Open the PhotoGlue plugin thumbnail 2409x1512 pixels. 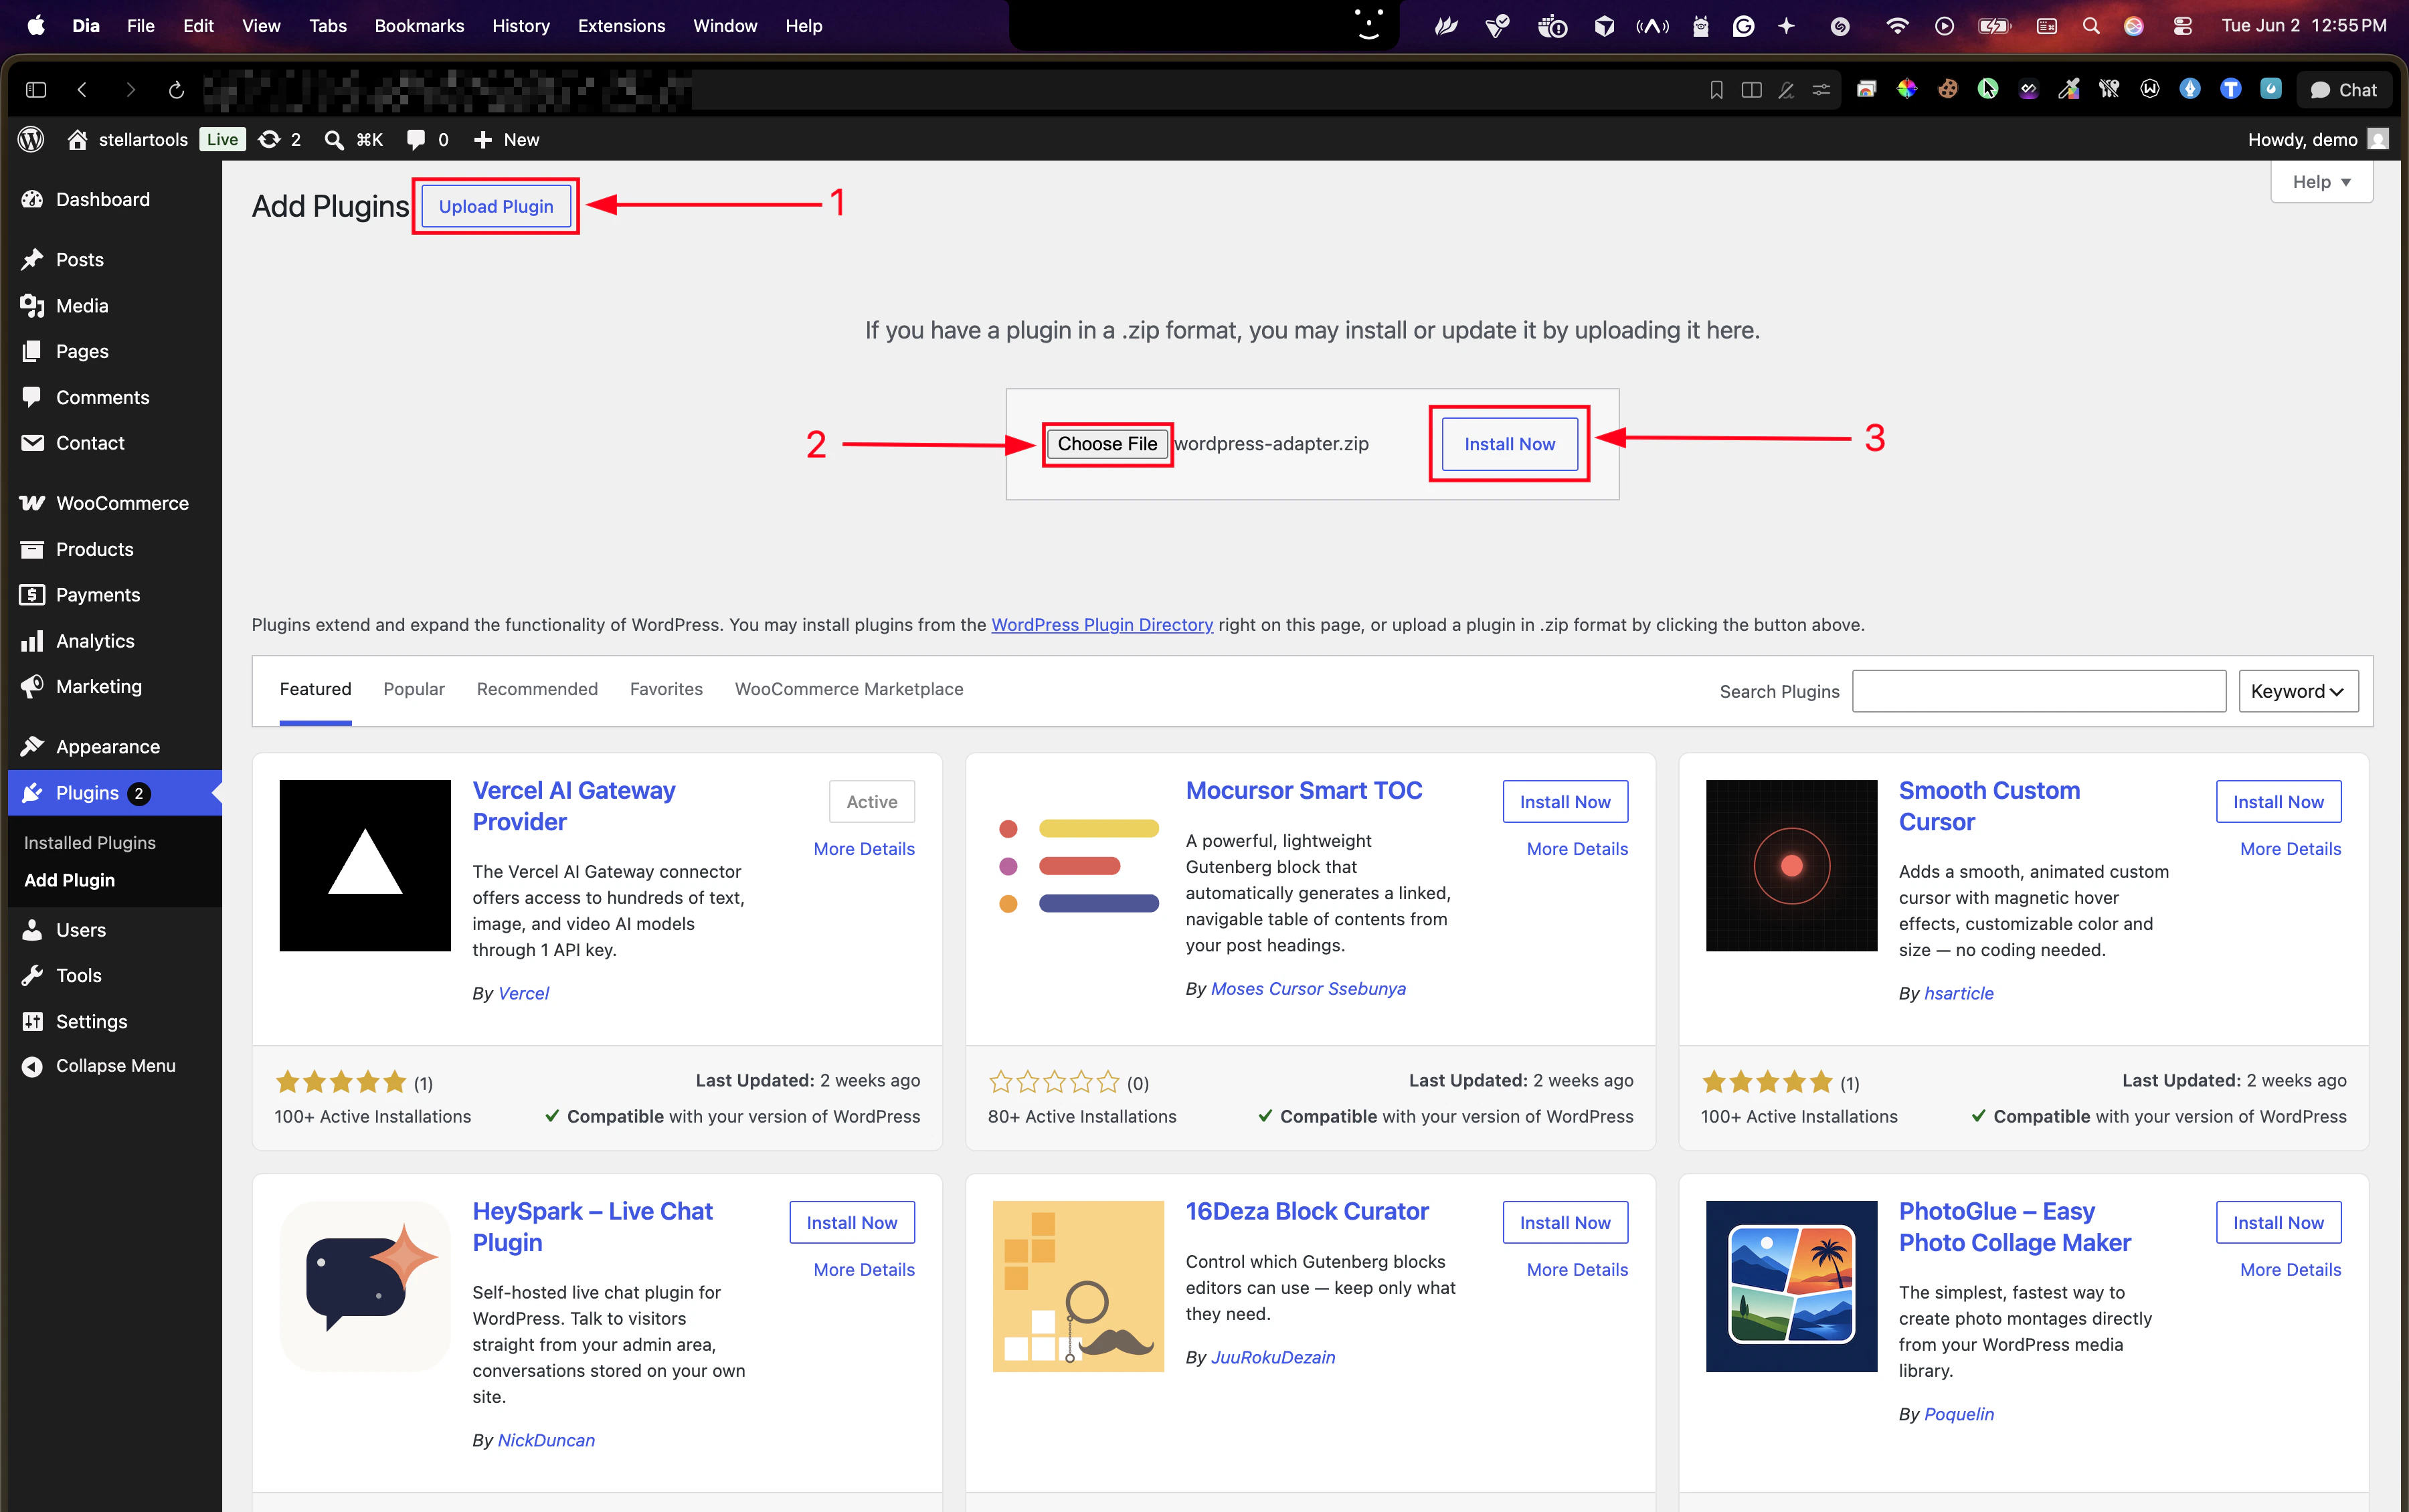point(1791,1286)
